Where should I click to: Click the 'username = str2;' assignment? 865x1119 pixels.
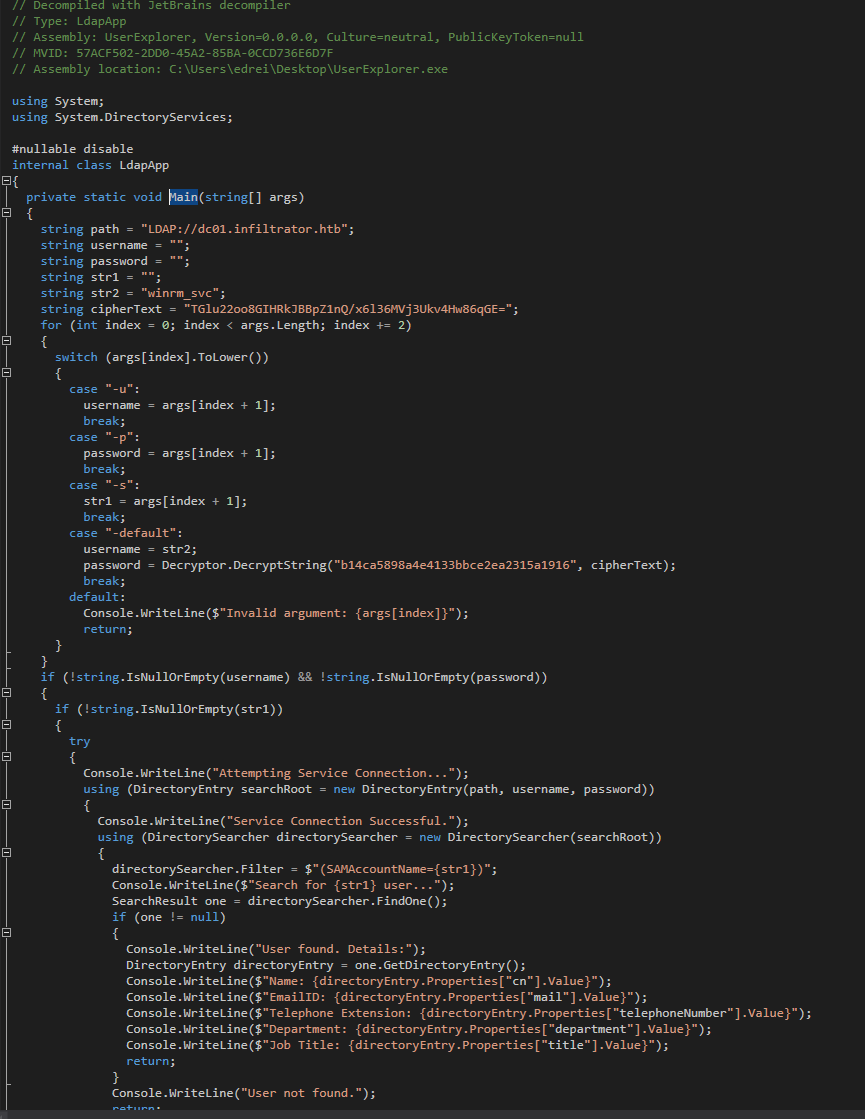(x=140, y=549)
